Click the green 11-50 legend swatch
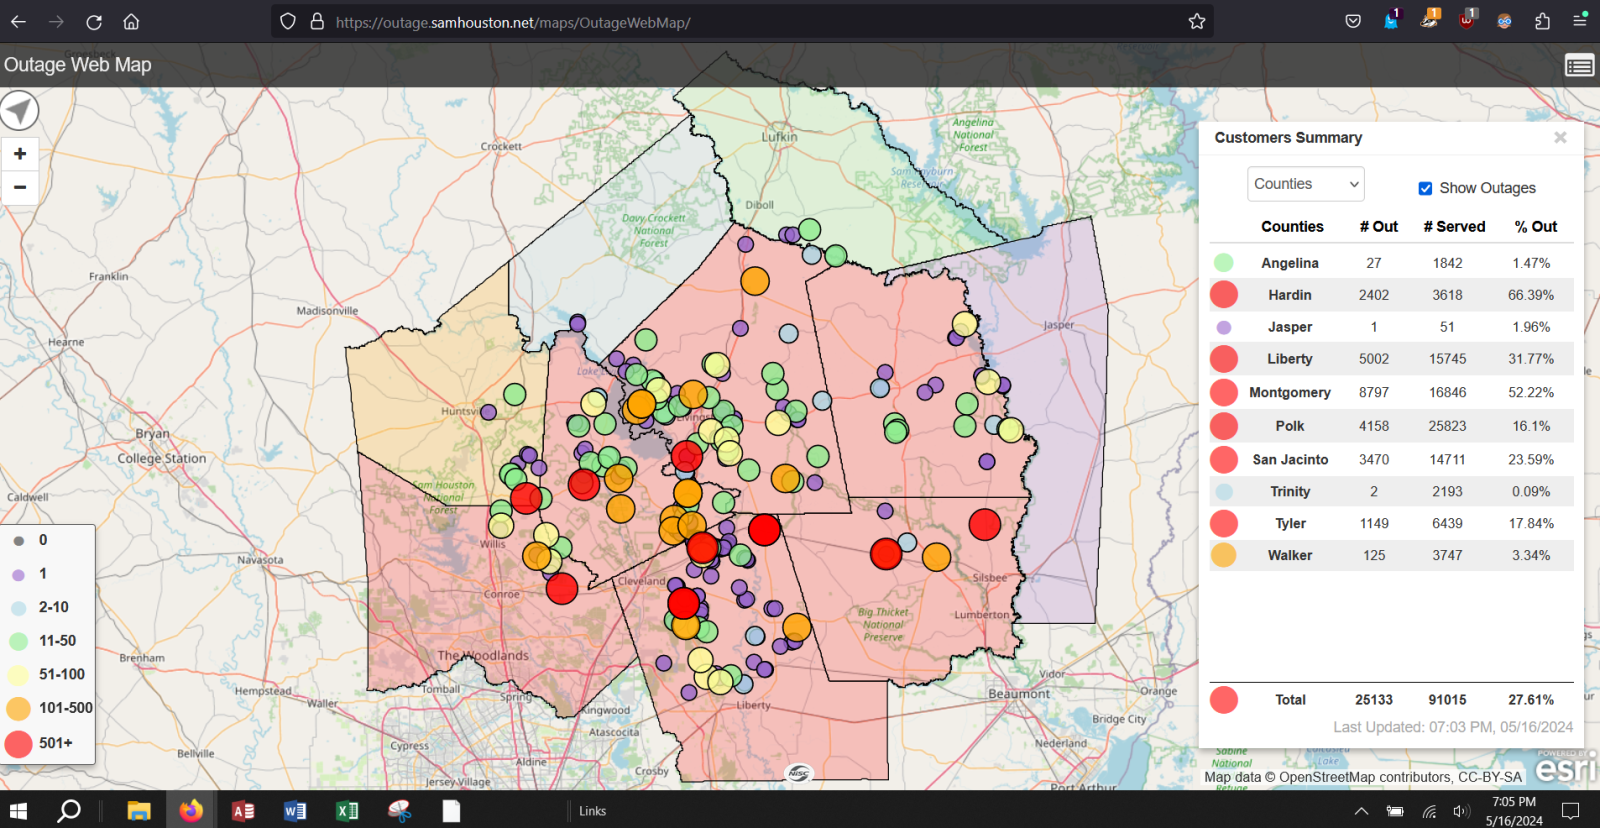 click(18, 641)
